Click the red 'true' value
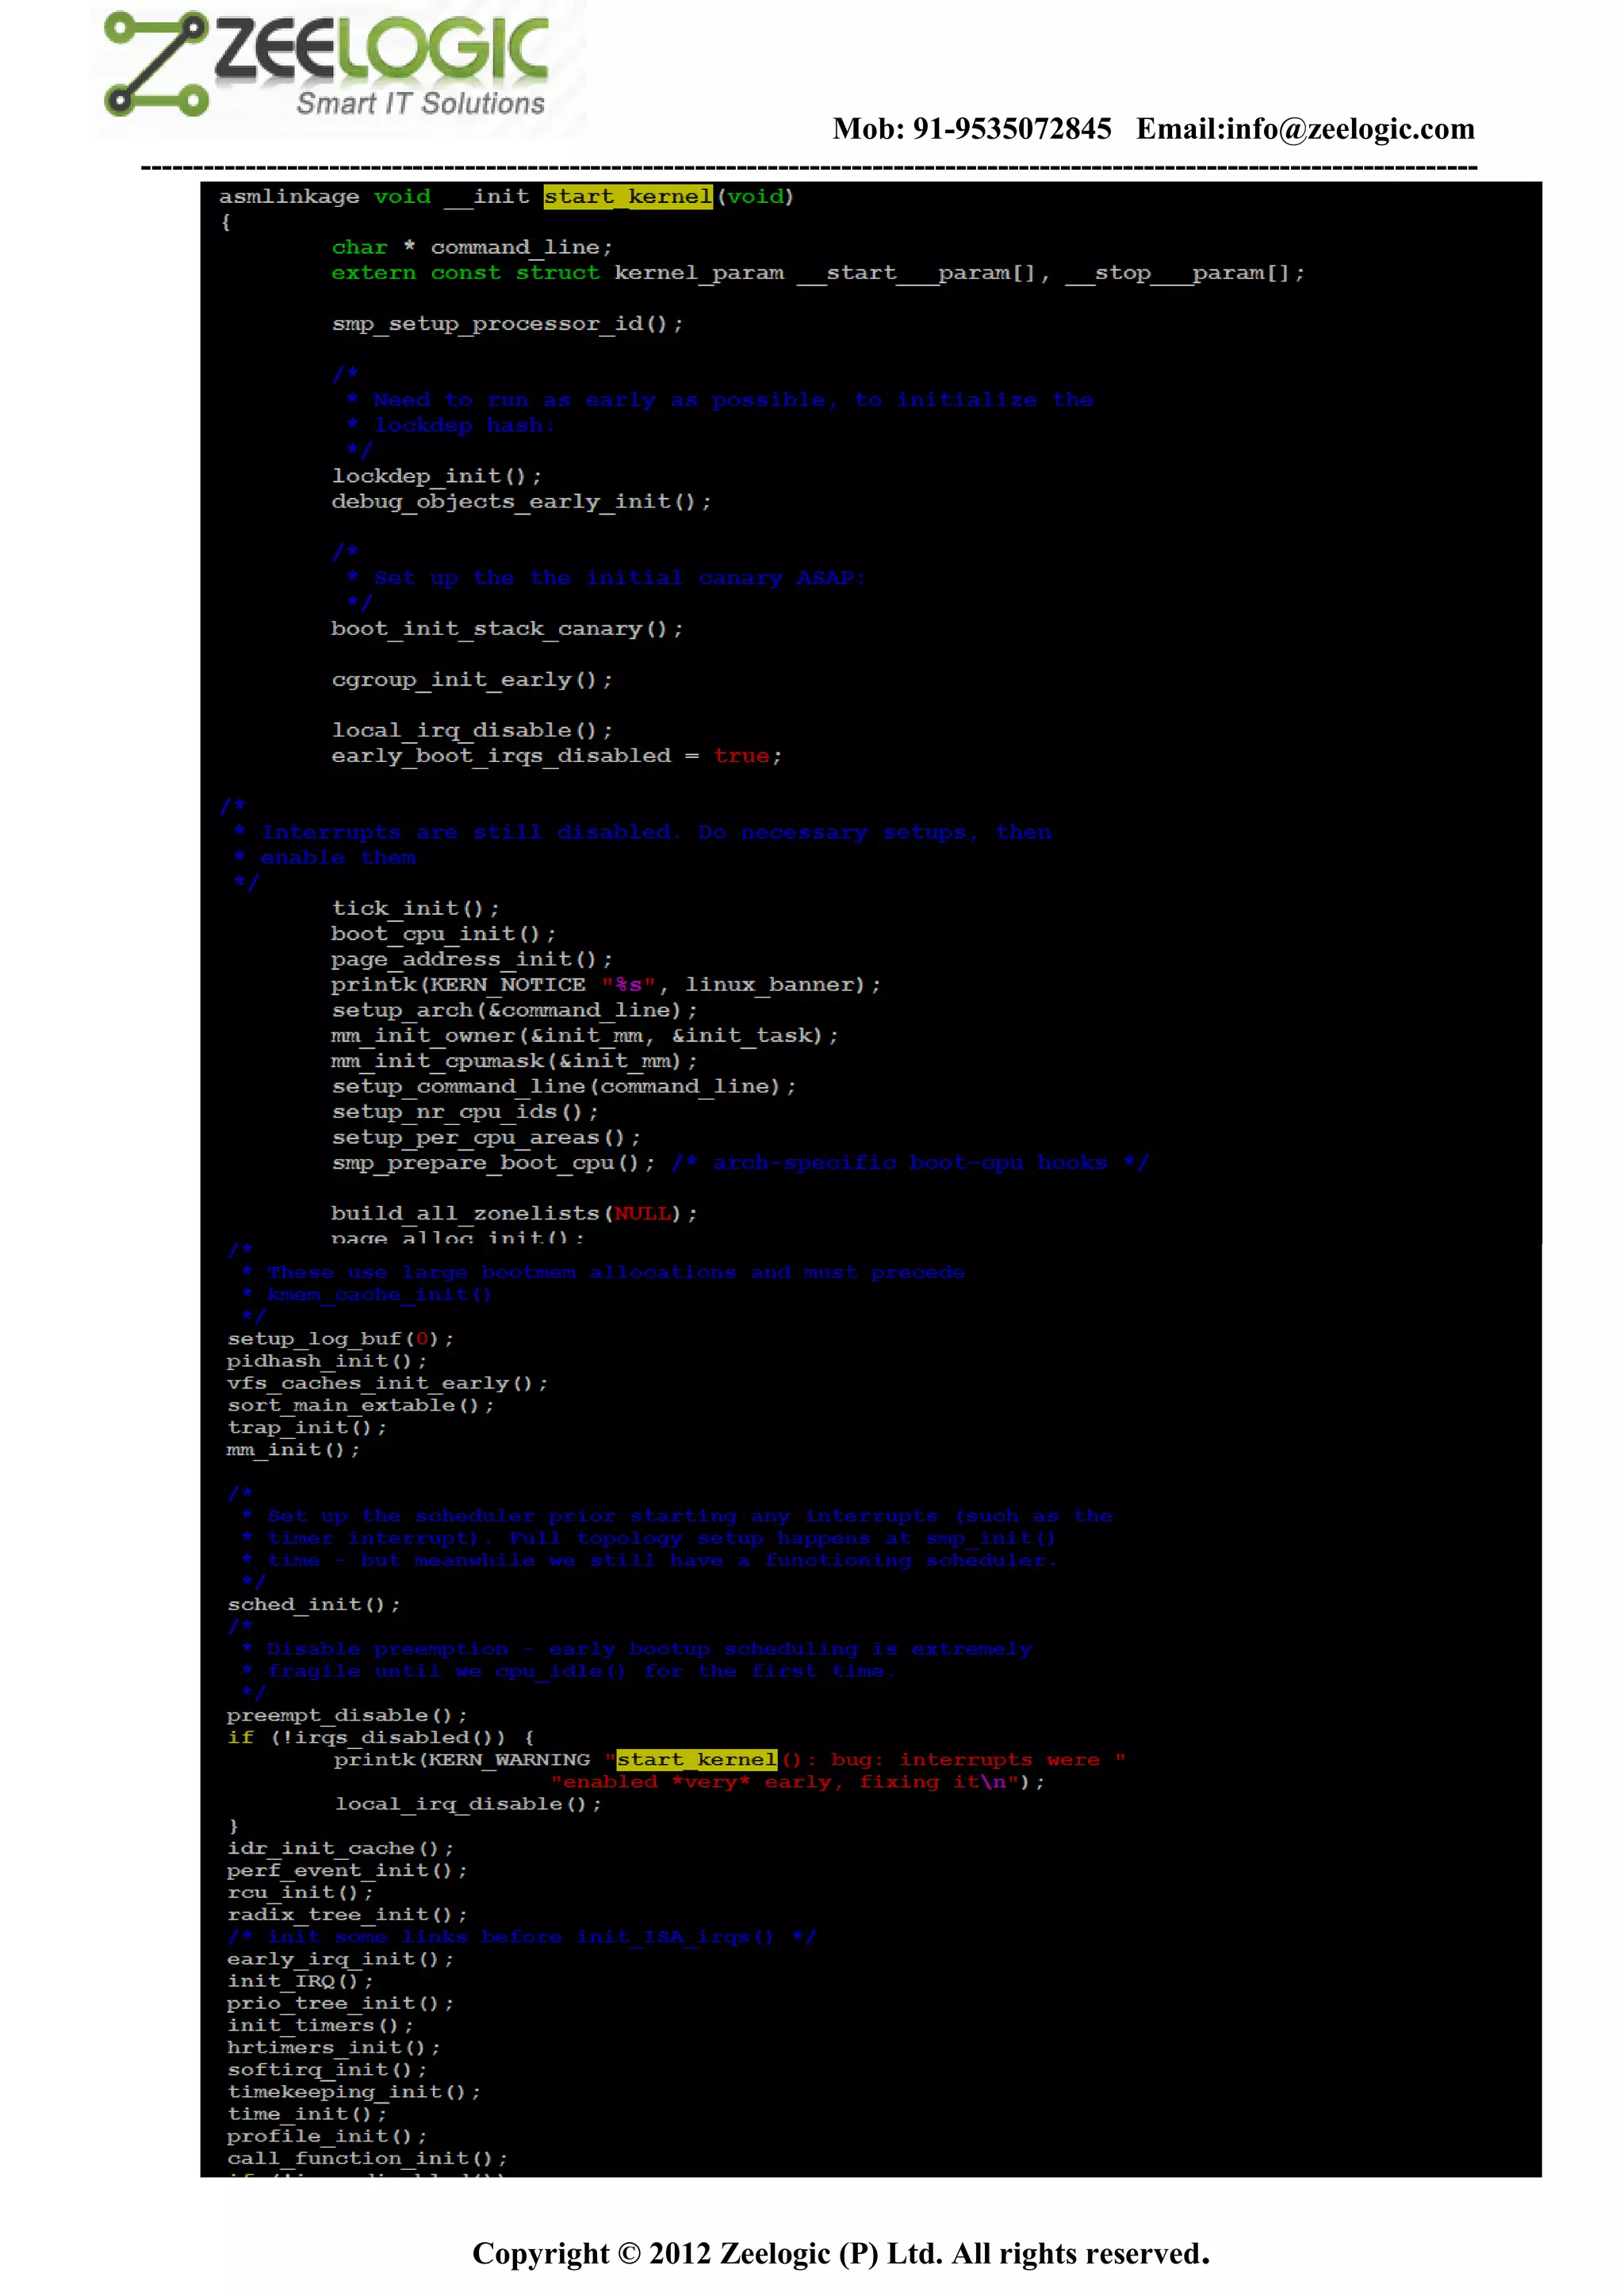 coord(741,756)
